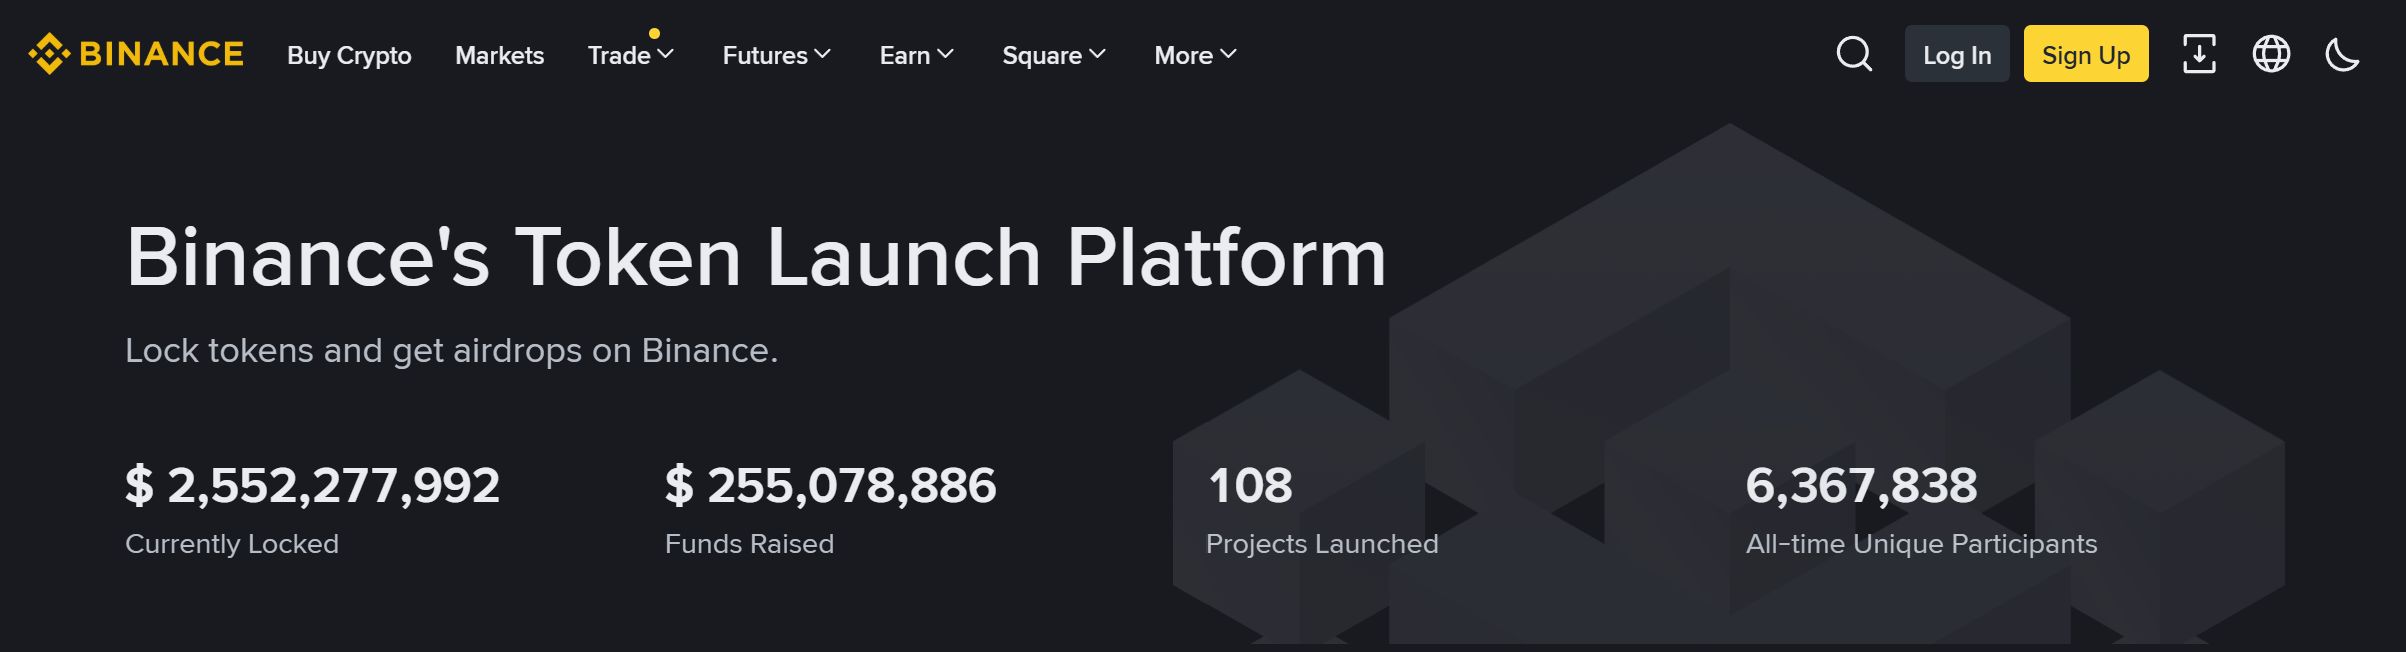Toggle dark mode with the moon icon

point(2342,54)
